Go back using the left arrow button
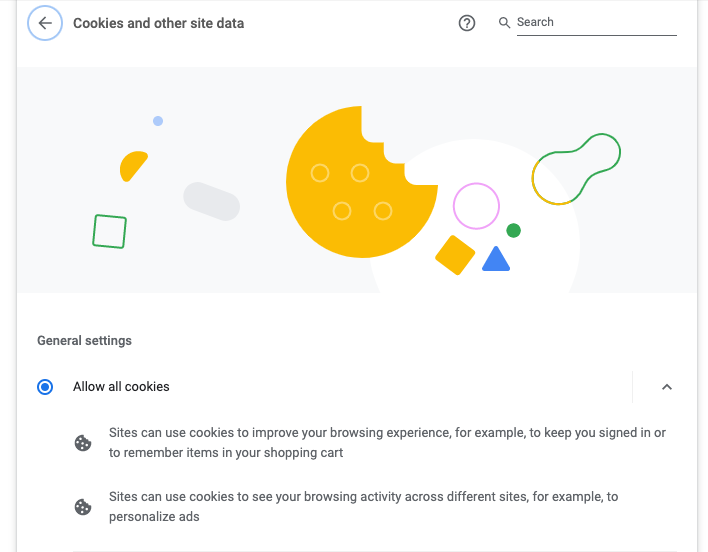This screenshot has width=708, height=552. [45, 23]
